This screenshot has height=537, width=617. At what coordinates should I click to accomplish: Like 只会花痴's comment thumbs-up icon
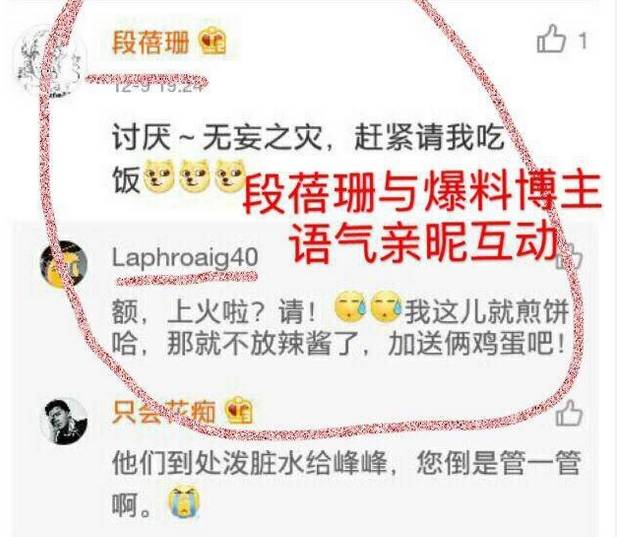(569, 412)
